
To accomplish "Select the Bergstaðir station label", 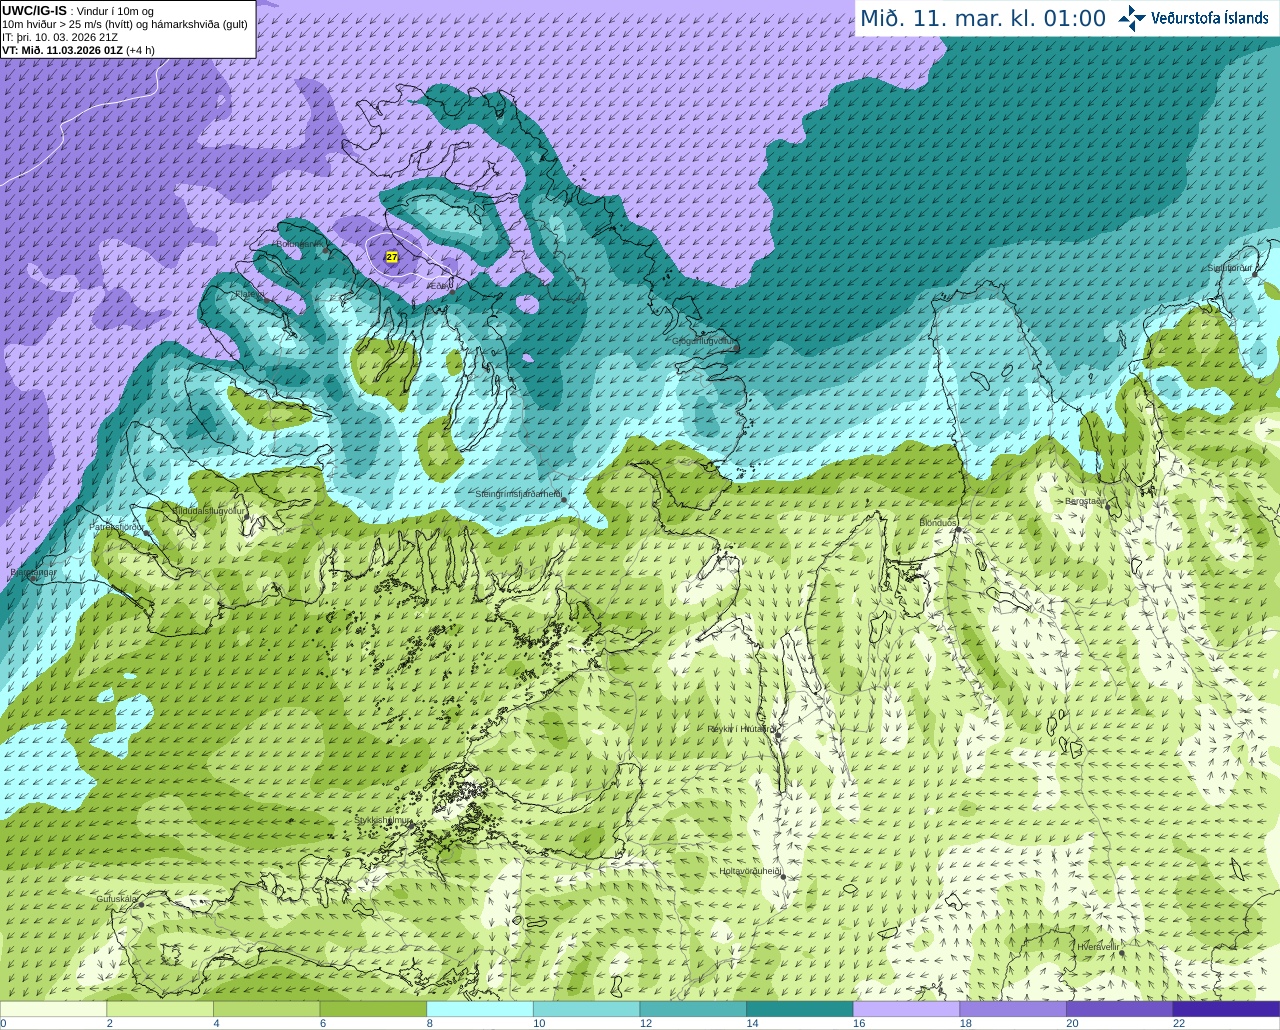I will (x=1084, y=501).
